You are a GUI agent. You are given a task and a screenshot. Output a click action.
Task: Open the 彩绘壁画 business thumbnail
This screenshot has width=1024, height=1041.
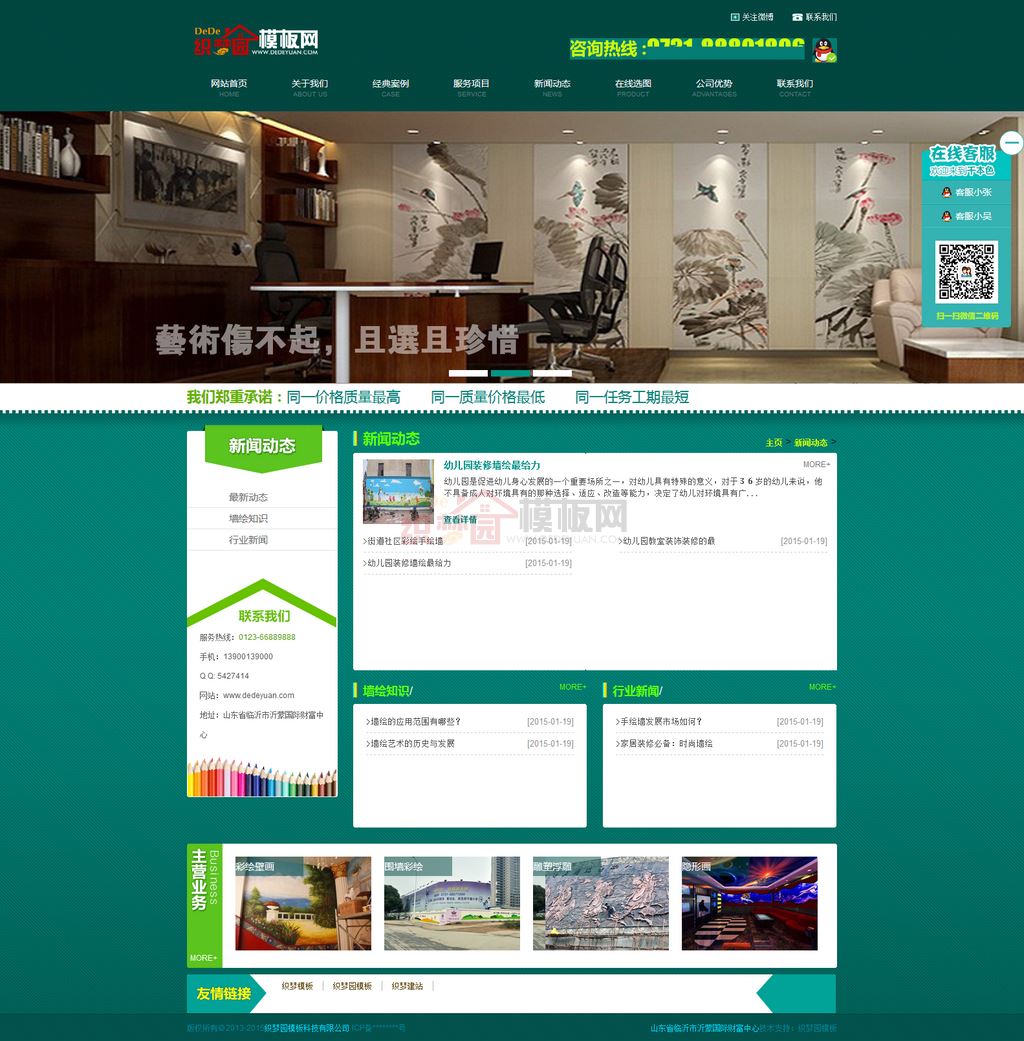coord(303,904)
